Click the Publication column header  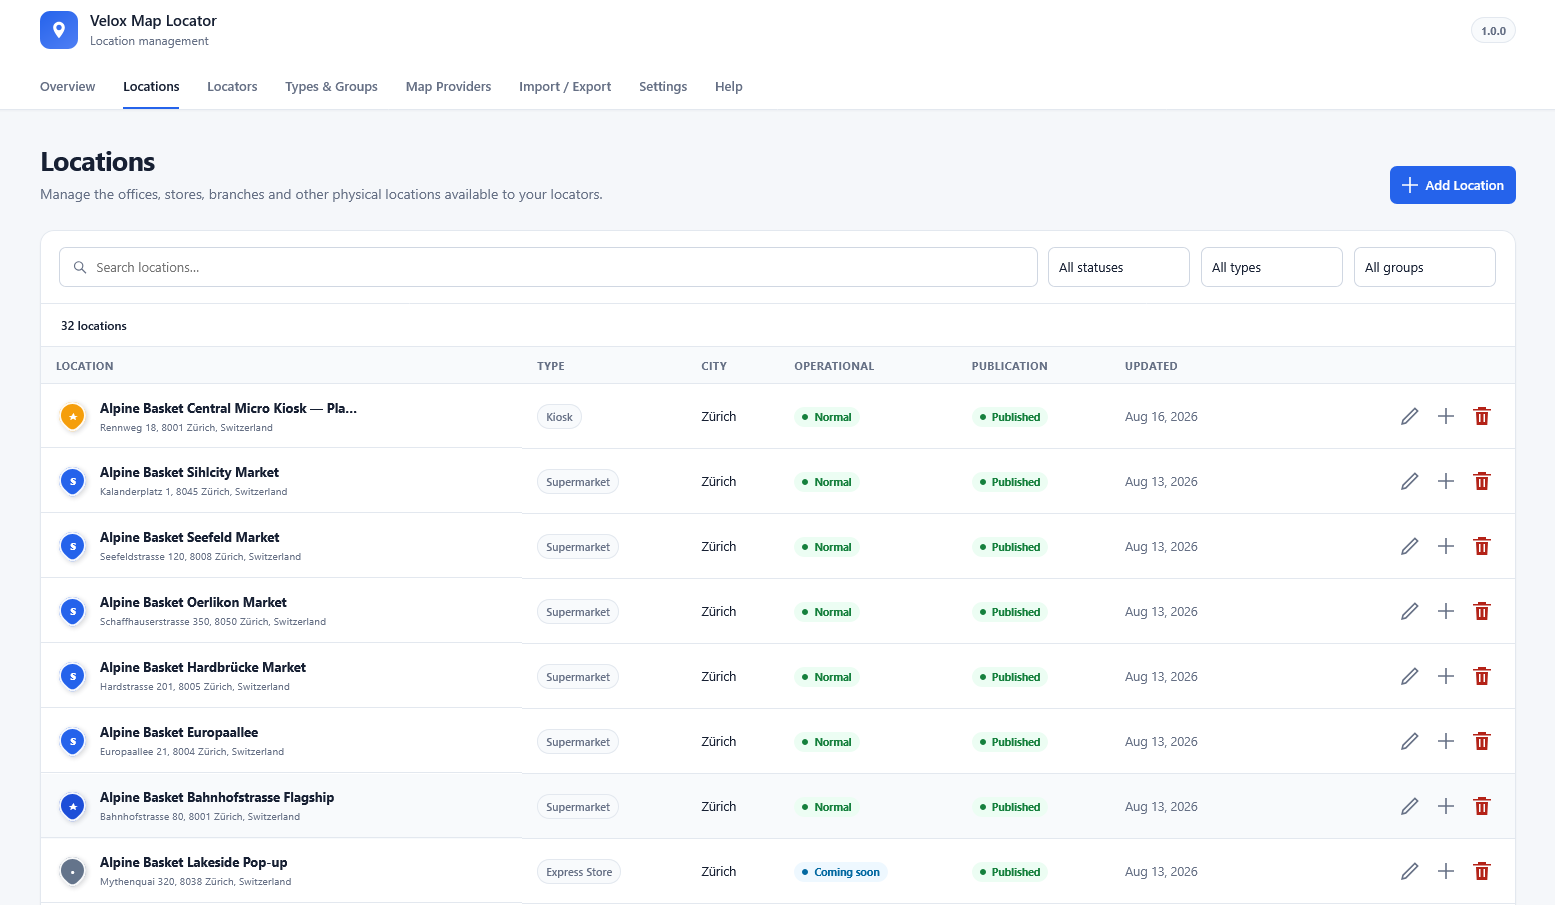(1010, 366)
